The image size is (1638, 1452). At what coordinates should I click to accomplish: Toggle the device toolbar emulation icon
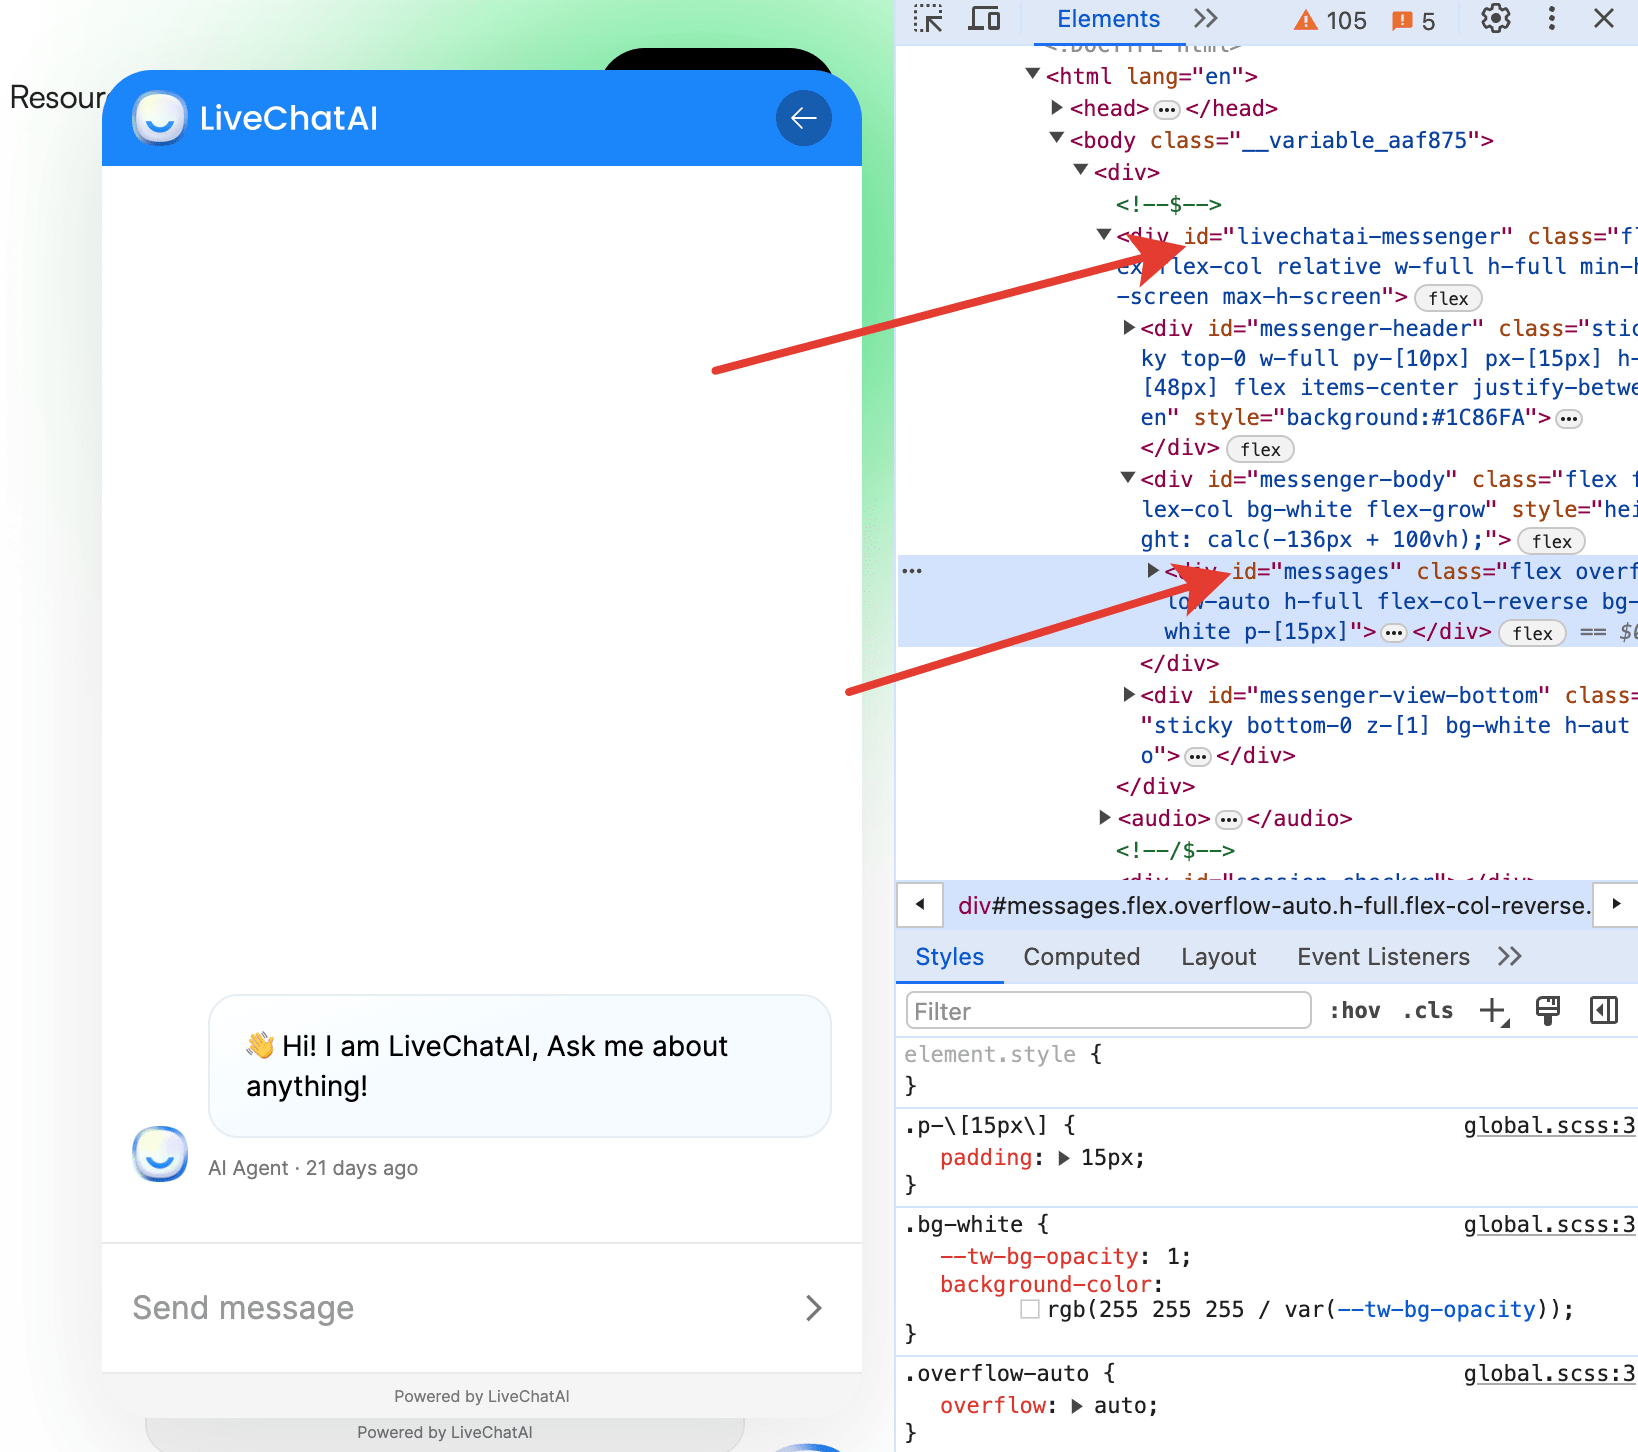[x=984, y=19]
